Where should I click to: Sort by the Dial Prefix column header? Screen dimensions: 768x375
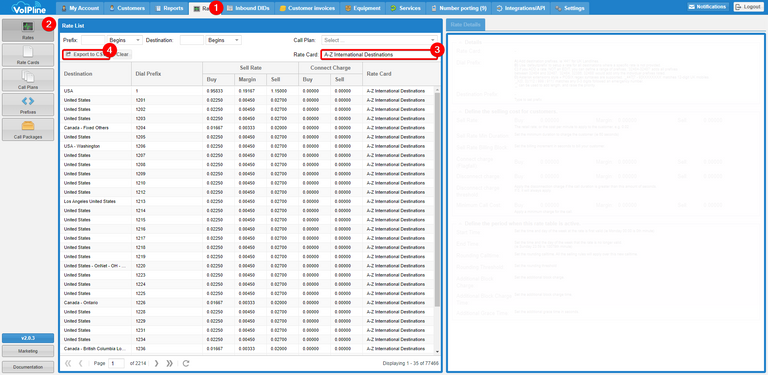167,74
